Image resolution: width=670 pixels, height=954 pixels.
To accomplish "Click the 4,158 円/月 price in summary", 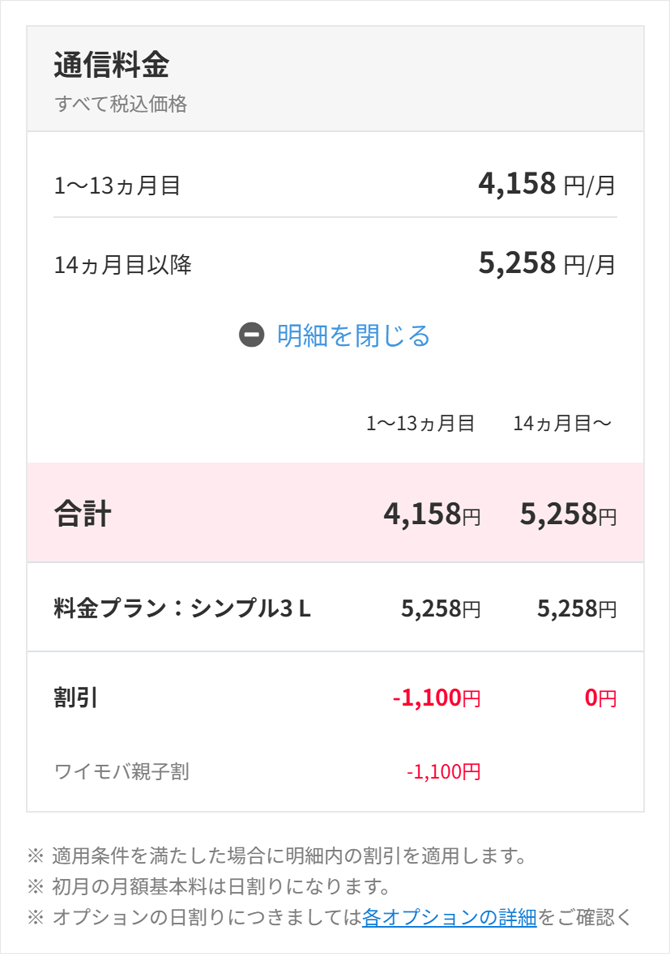I will click(547, 184).
